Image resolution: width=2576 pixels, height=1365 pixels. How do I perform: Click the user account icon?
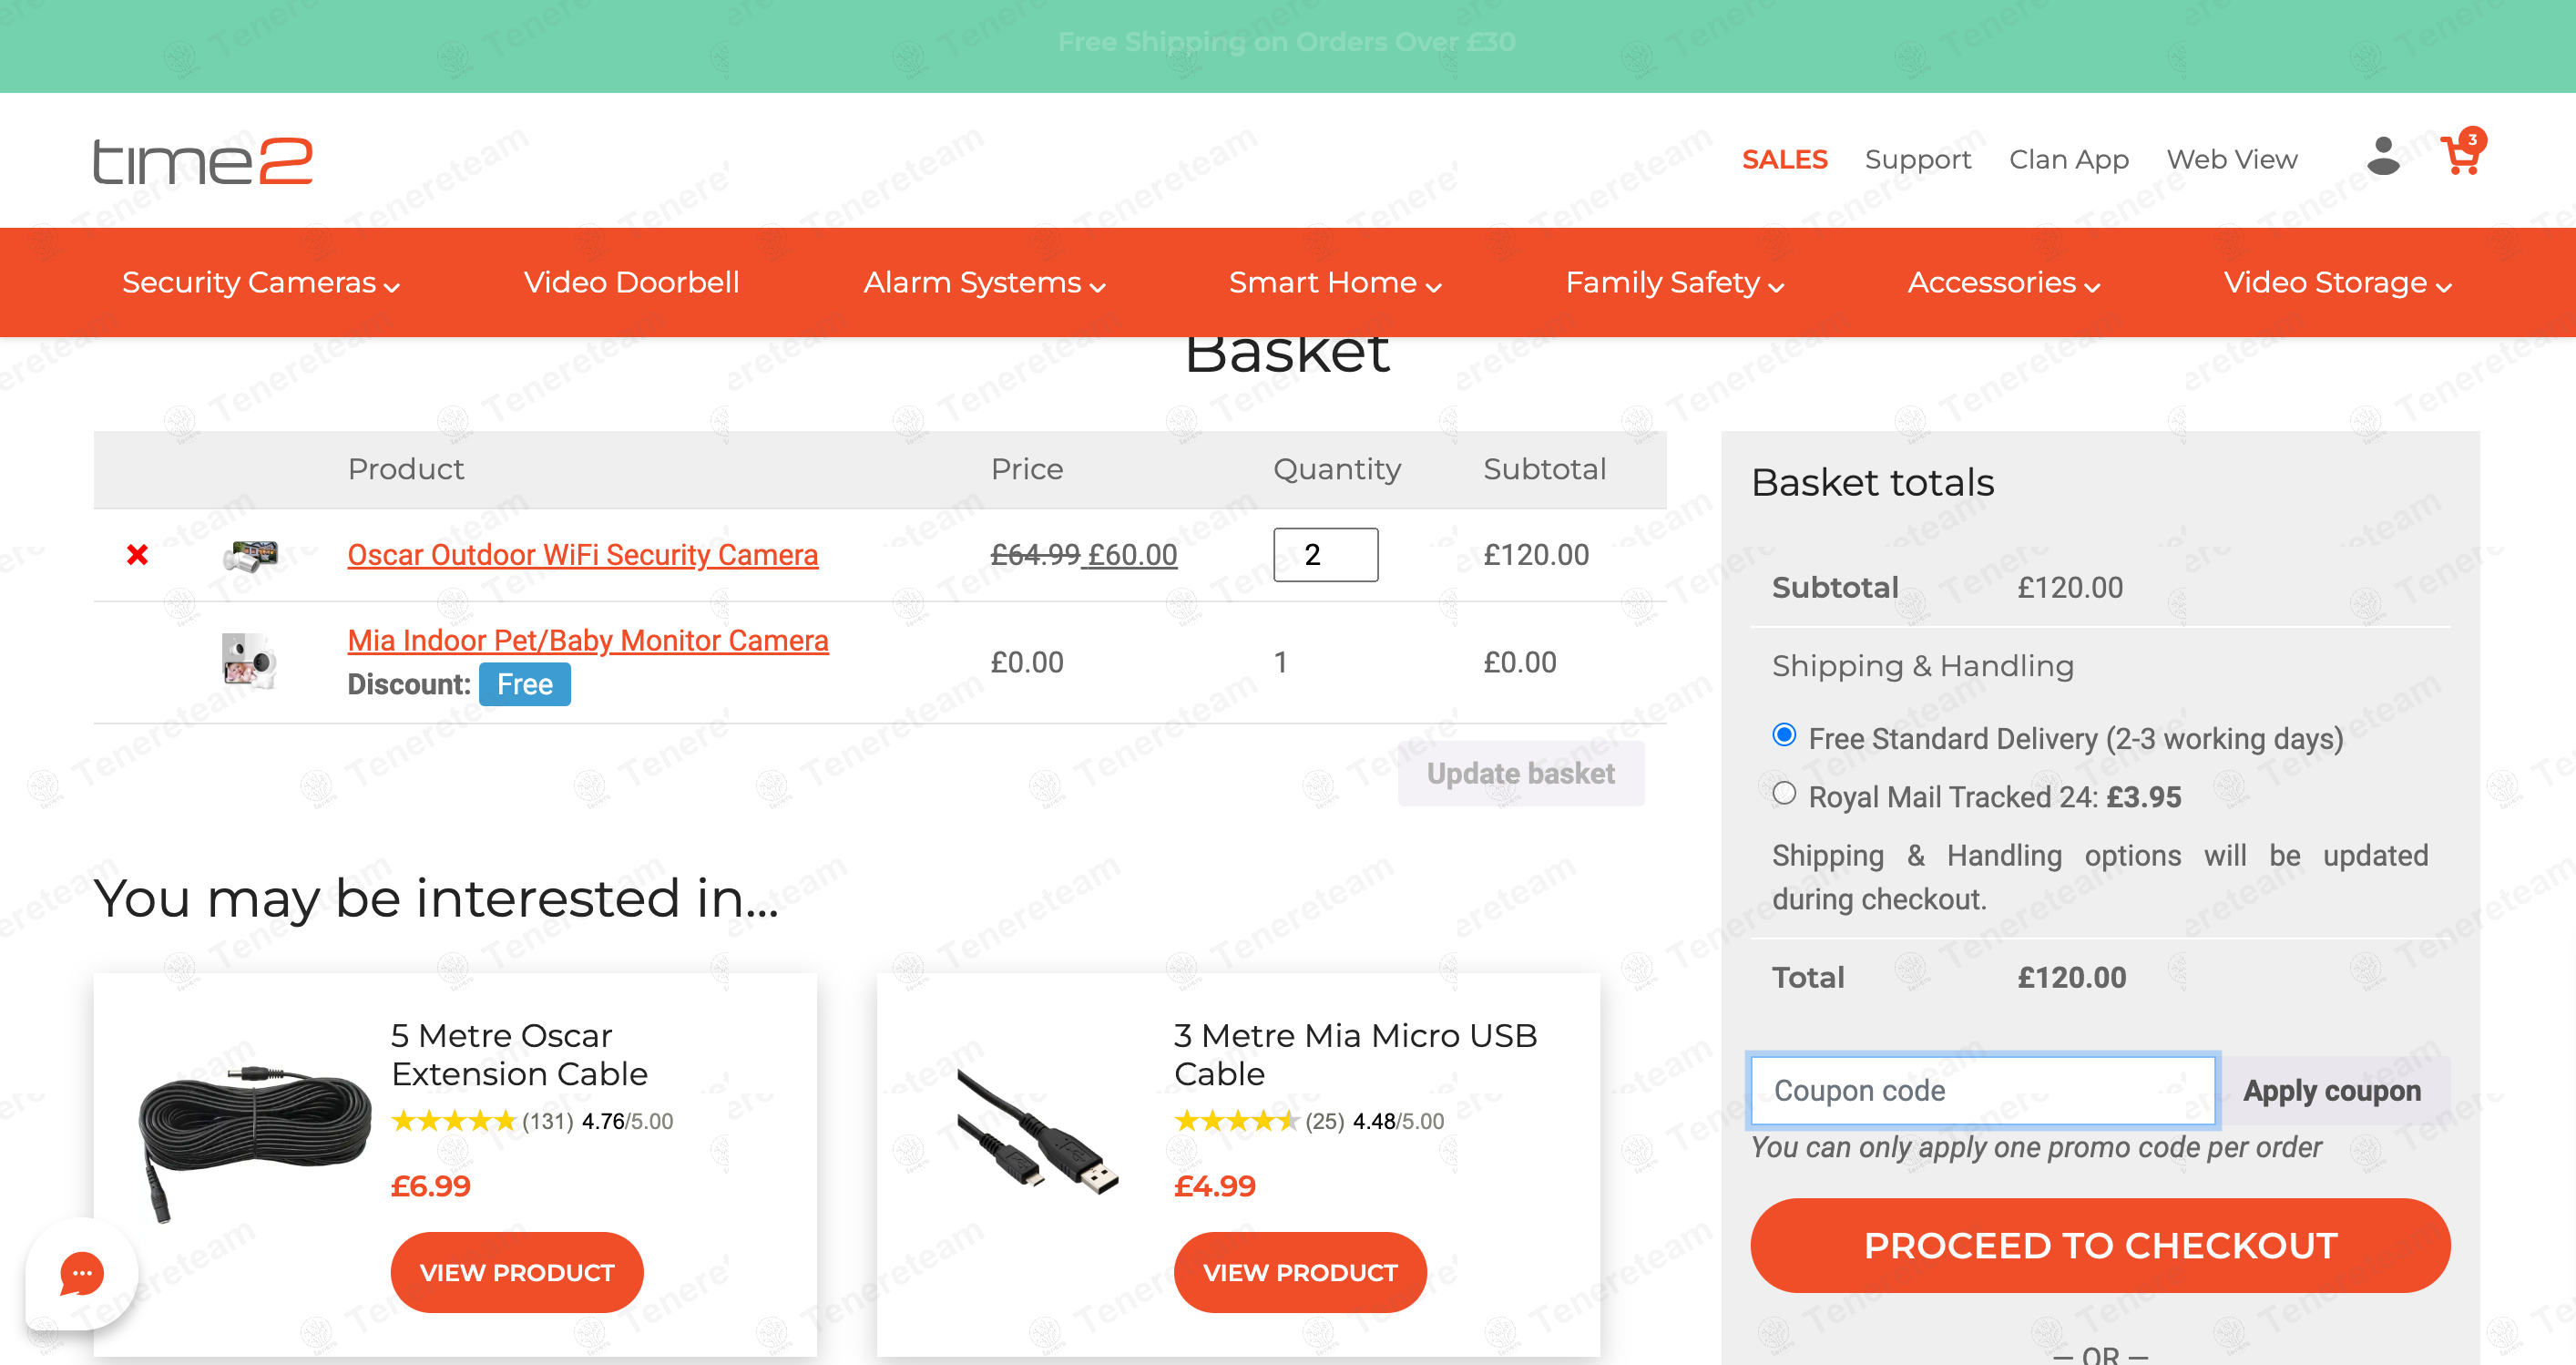click(2383, 157)
